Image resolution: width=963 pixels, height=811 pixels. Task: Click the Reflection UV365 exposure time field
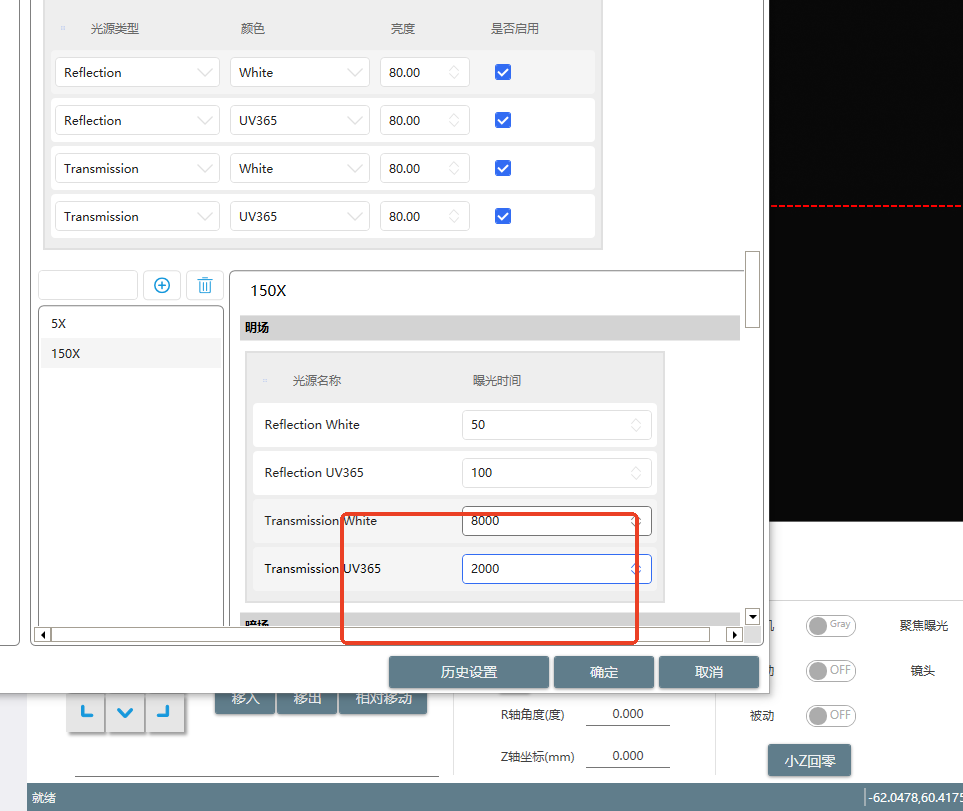point(547,472)
